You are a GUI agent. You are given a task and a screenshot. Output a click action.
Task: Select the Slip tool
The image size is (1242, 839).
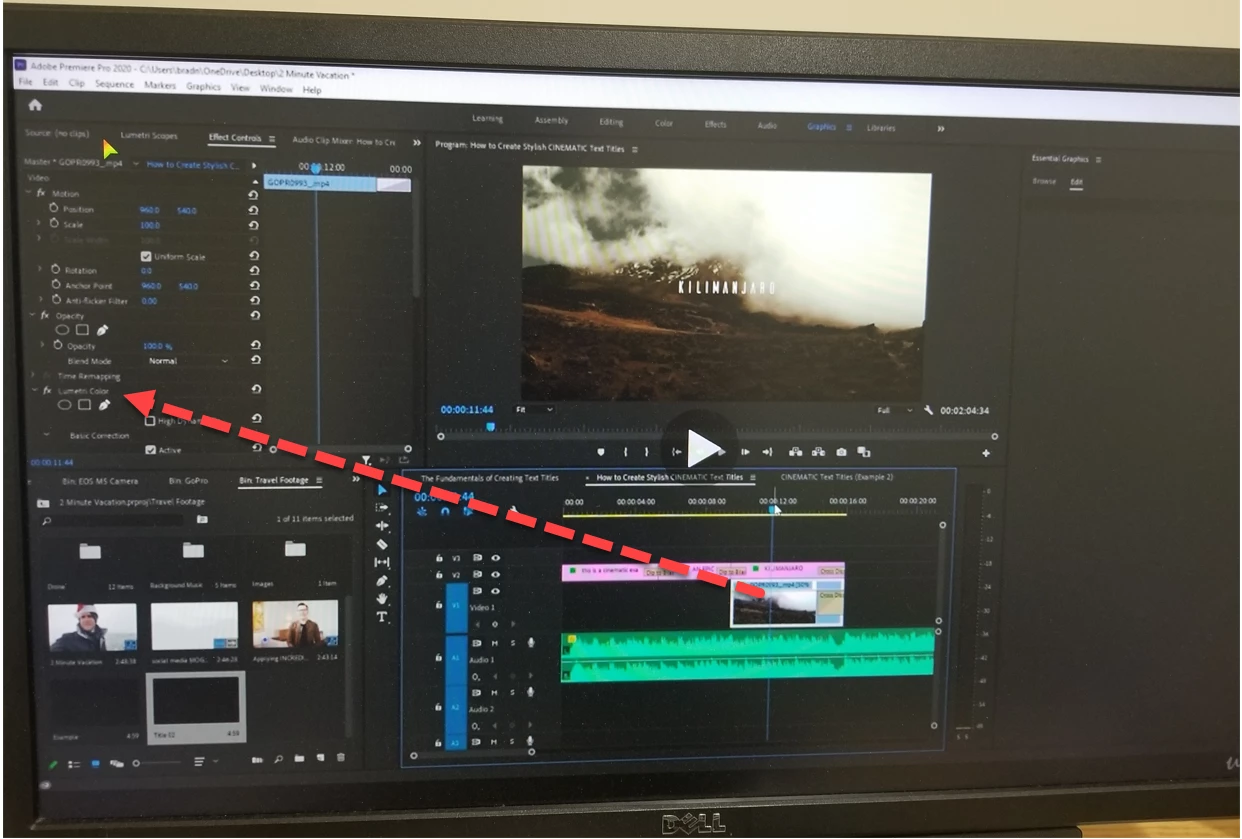(381, 562)
